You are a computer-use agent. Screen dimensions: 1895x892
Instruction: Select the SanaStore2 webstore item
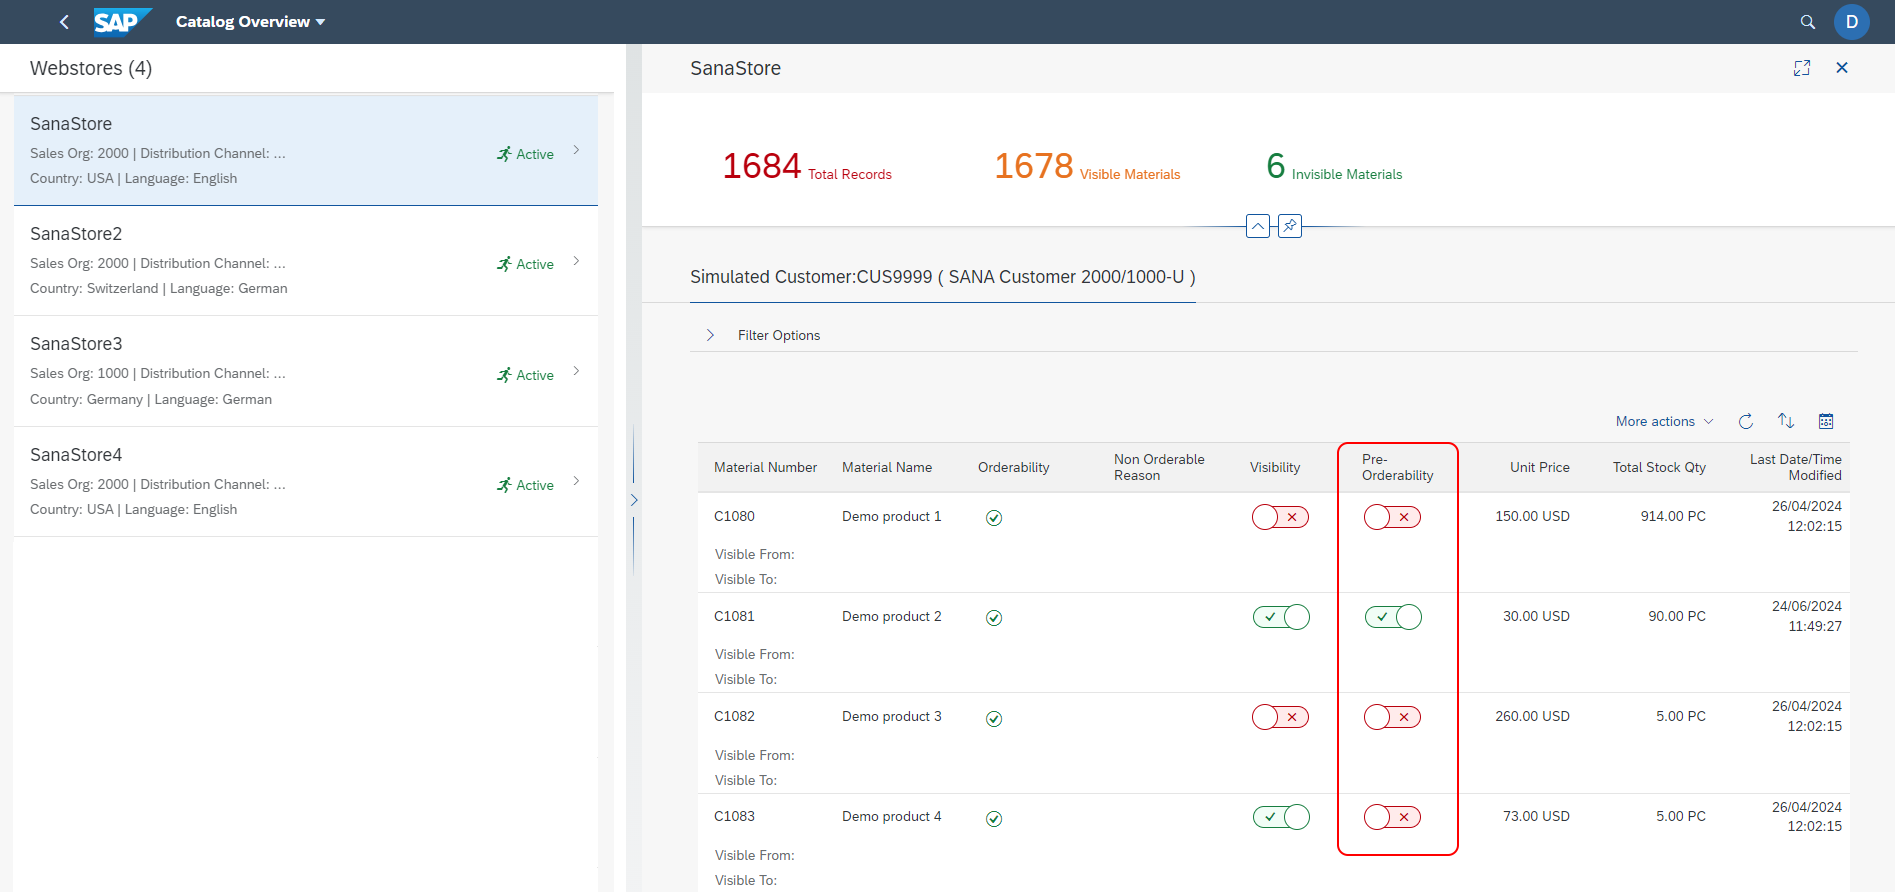click(306, 261)
